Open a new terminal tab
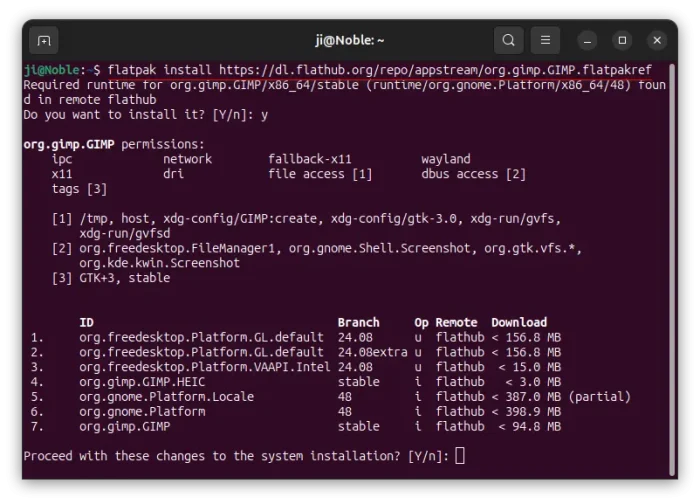 44,40
